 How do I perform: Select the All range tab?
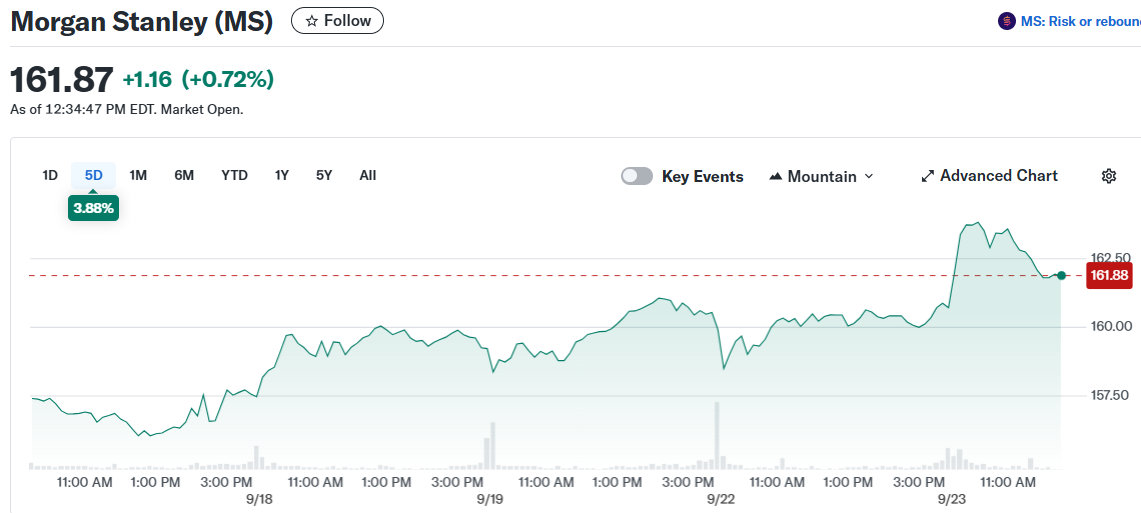click(367, 175)
